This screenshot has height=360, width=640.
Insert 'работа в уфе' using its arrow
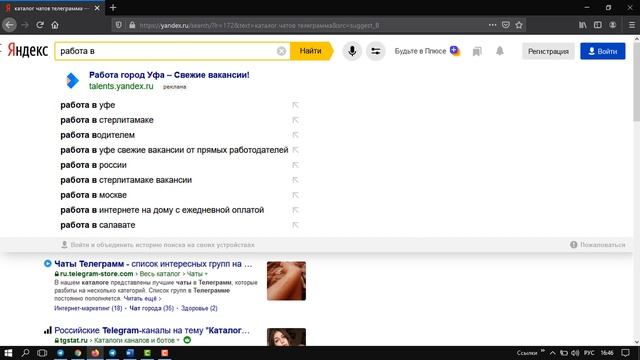pos(295,105)
